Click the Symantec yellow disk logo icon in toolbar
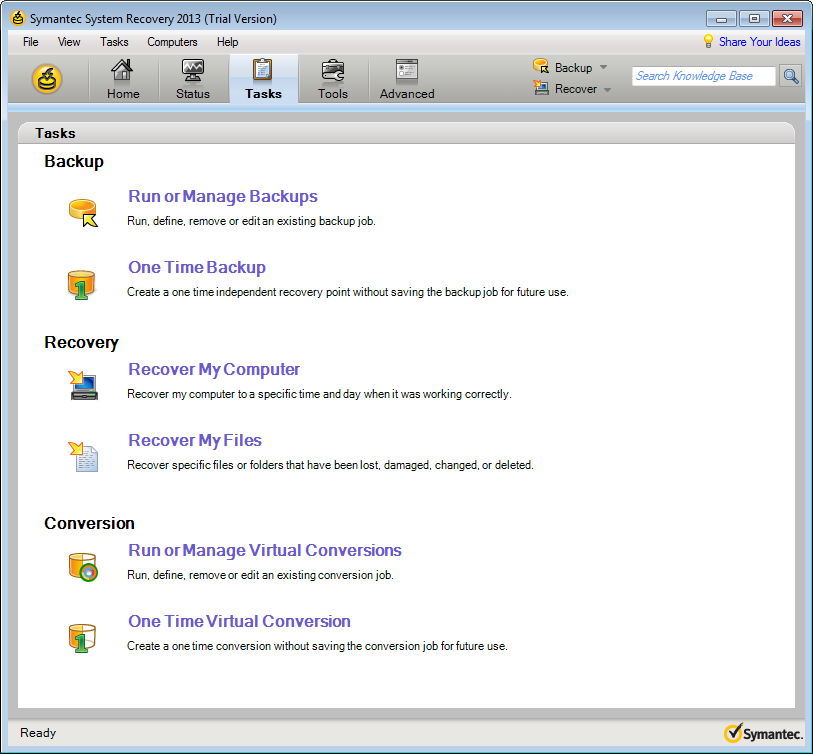This screenshot has height=754, width=813. point(47,79)
